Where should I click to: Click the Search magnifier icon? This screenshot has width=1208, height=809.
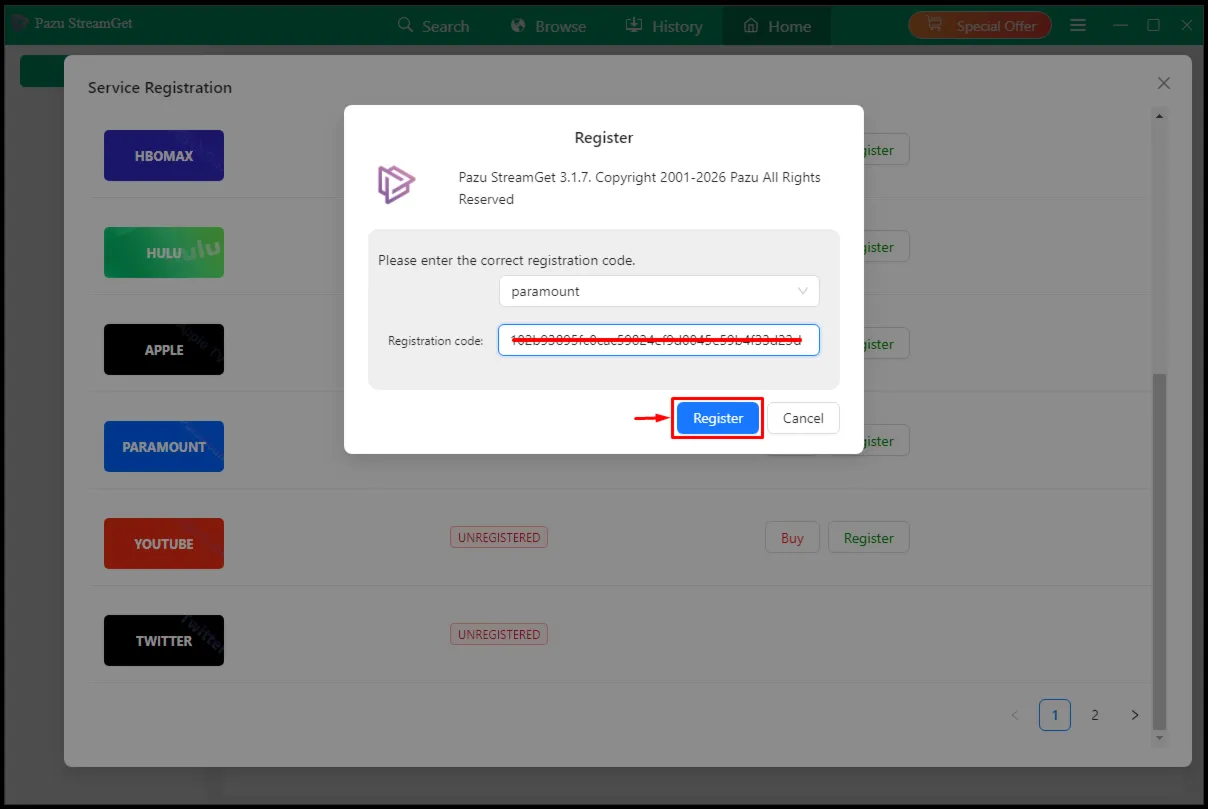point(405,25)
